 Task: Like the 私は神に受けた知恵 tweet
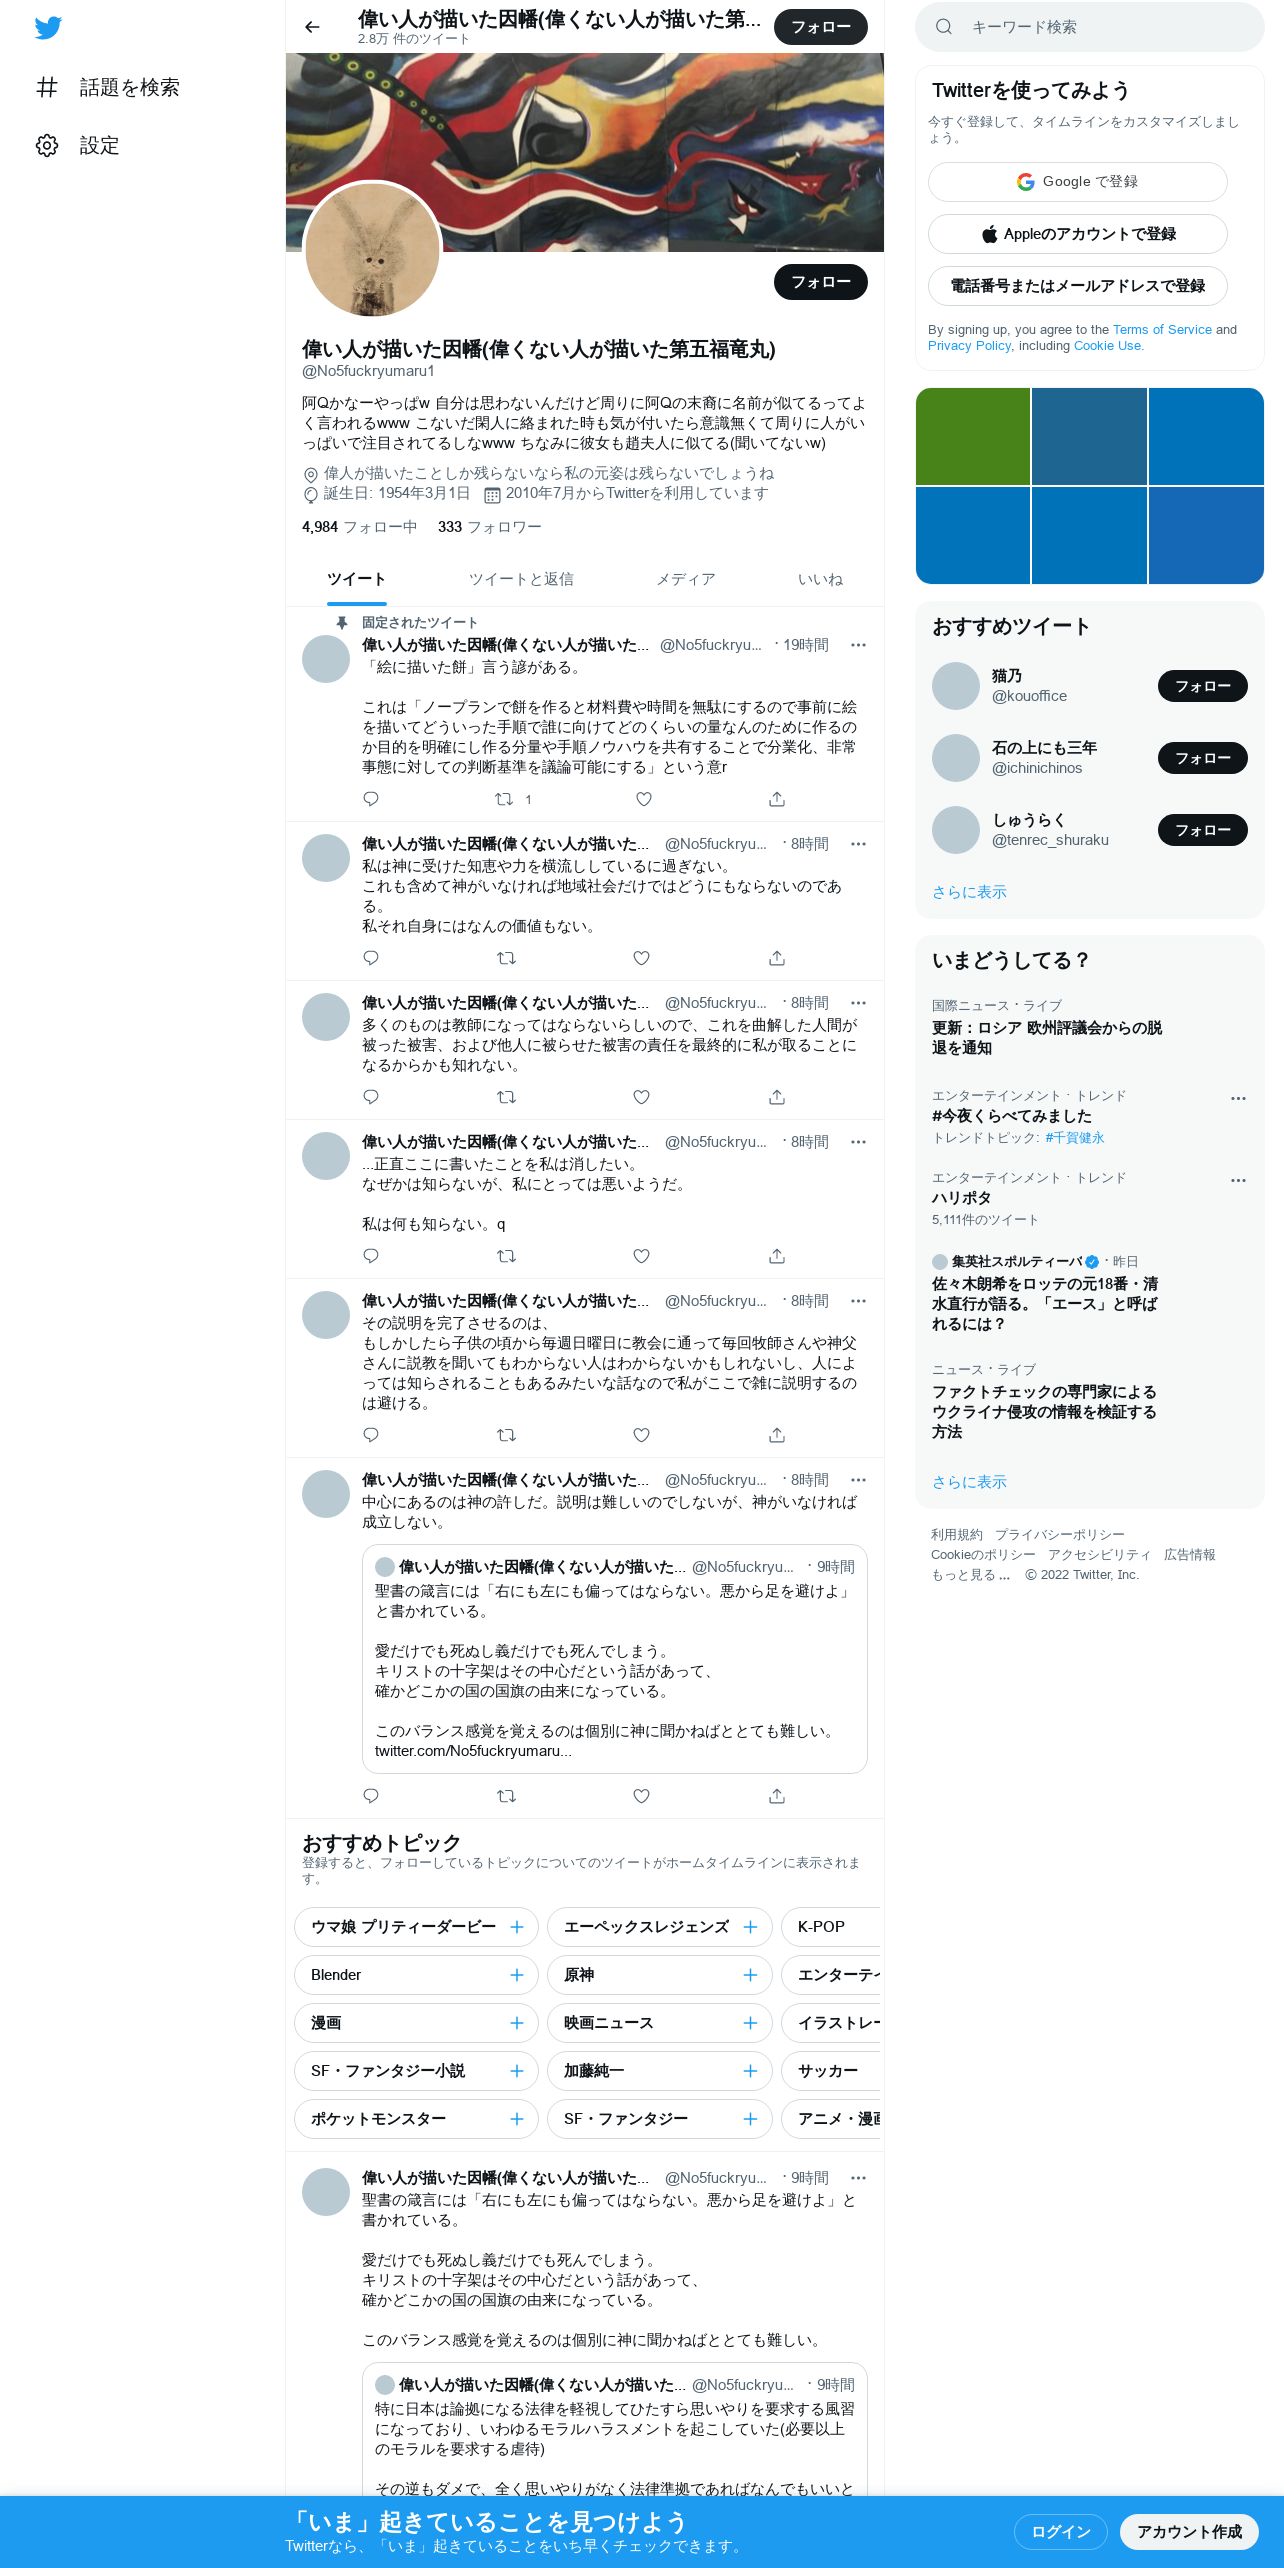coord(642,958)
